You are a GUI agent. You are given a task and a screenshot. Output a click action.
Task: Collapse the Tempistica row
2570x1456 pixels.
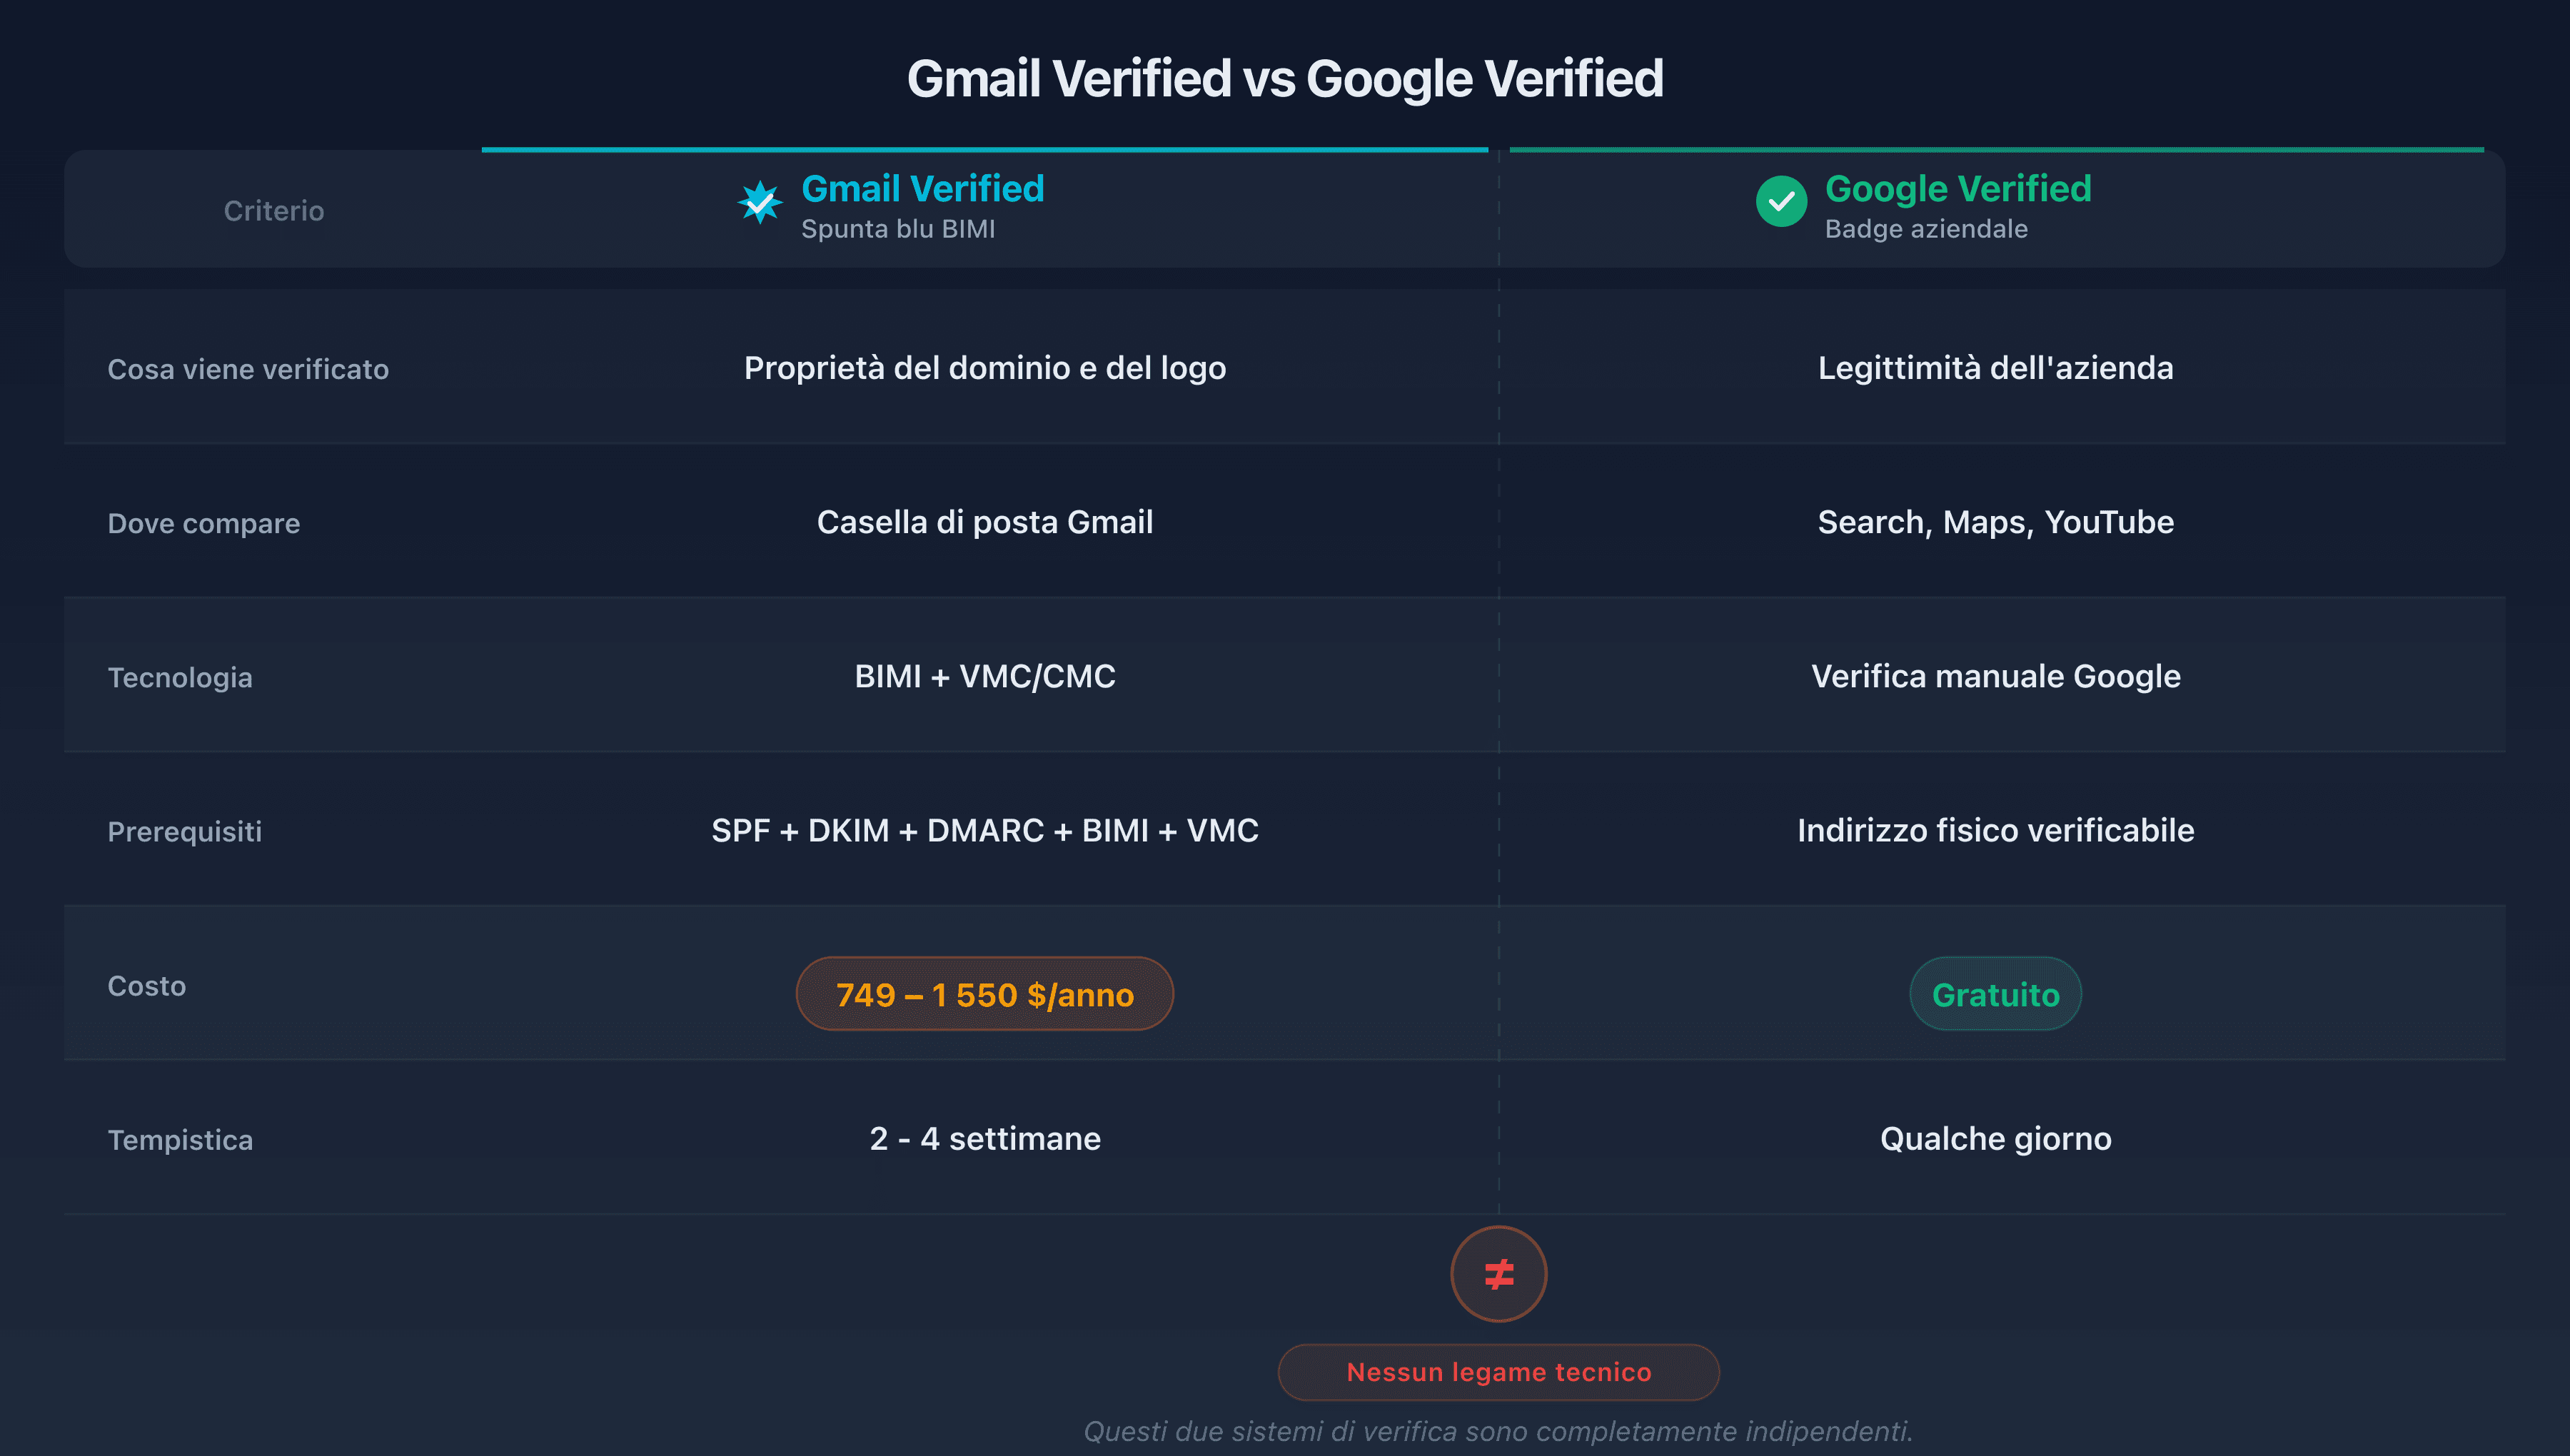(181, 1139)
